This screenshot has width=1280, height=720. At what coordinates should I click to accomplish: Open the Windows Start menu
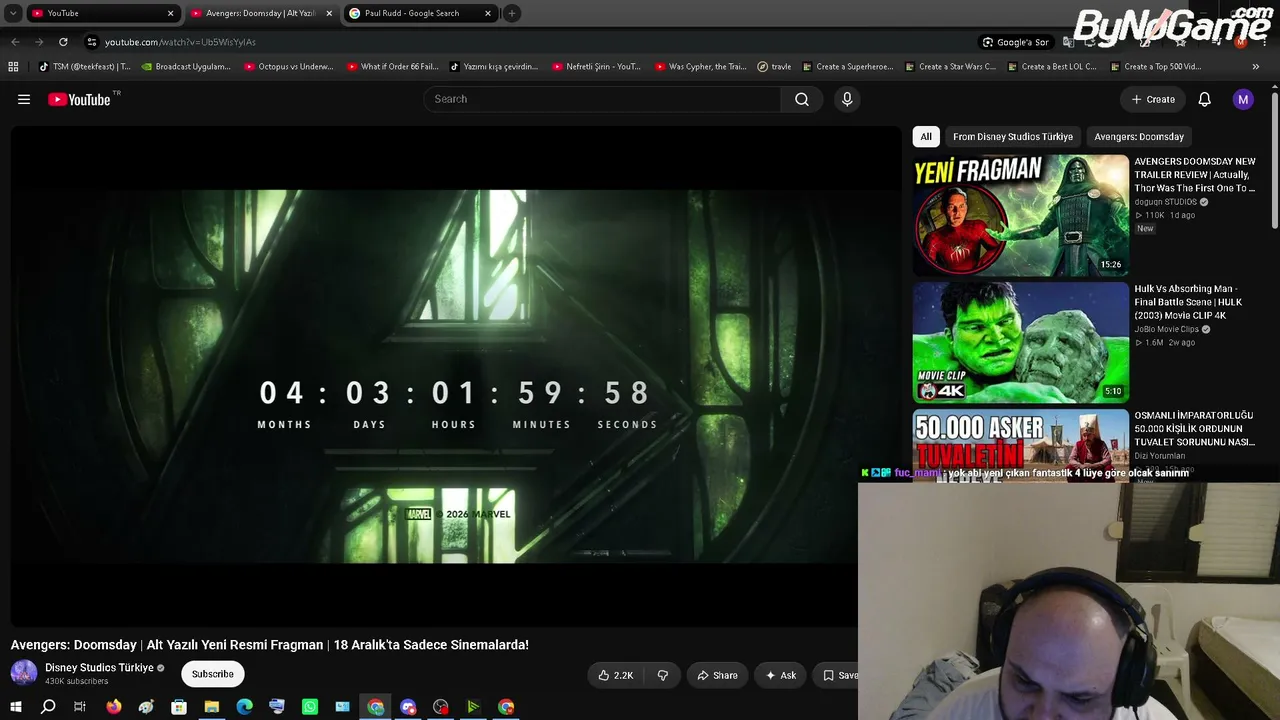coord(15,707)
